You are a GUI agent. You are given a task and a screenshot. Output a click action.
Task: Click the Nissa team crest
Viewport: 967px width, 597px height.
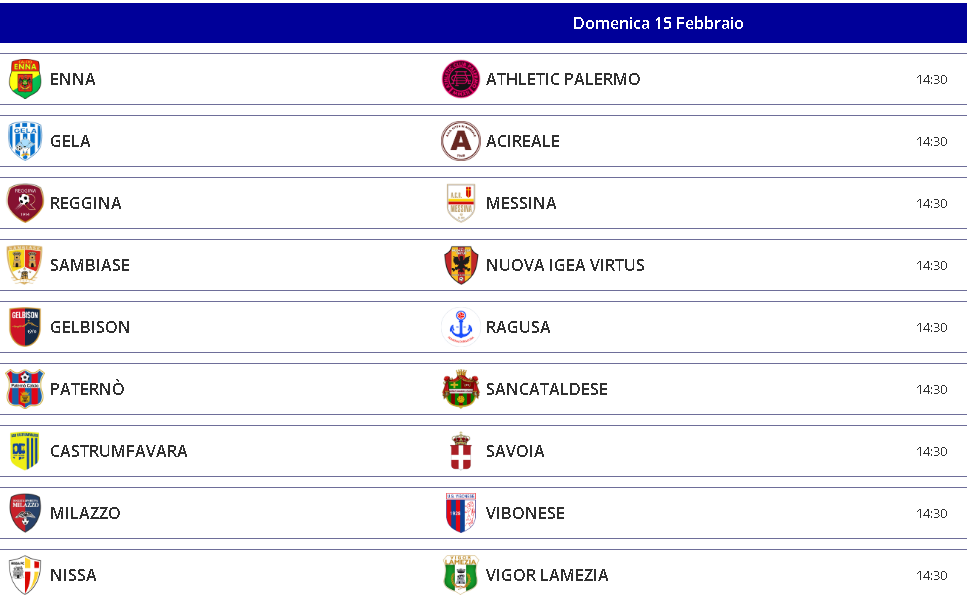point(25,575)
